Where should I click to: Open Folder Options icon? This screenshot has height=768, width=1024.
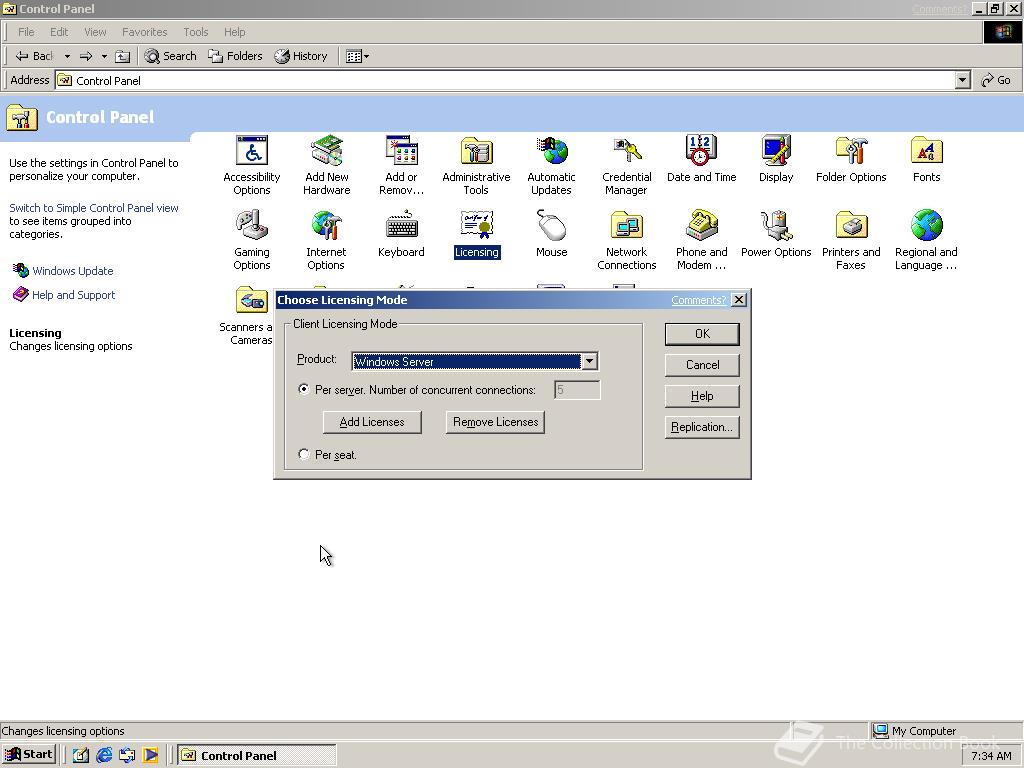coord(851,159)
